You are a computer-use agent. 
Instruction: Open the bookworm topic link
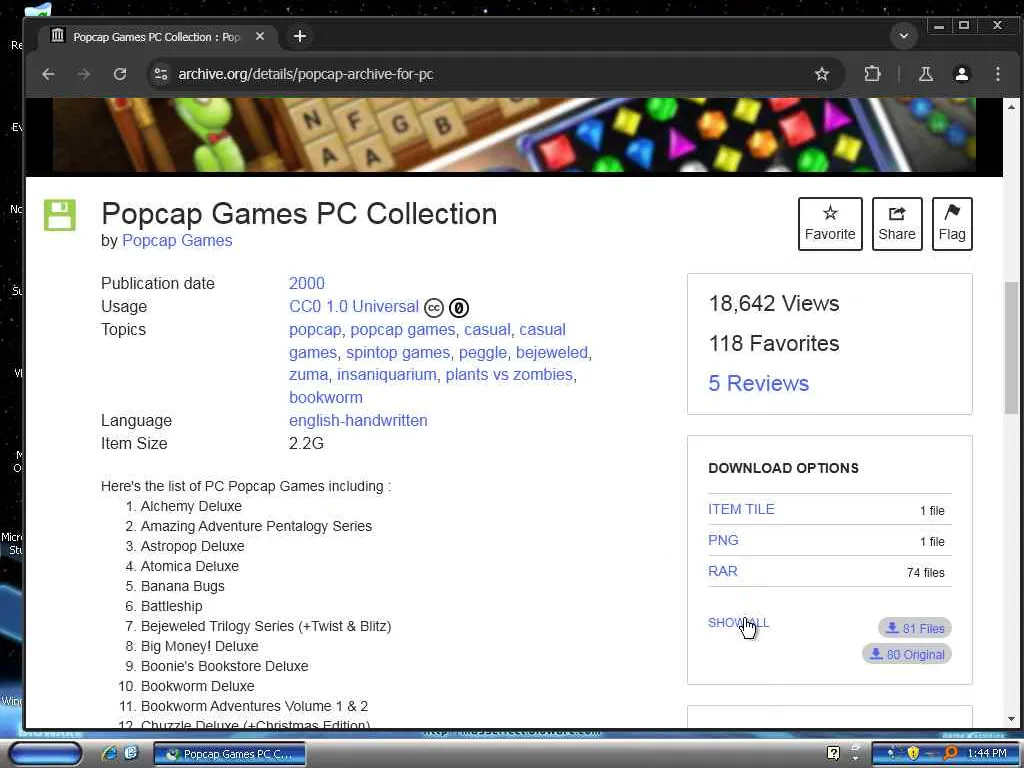pyautogui.click(x=326, y=397)
